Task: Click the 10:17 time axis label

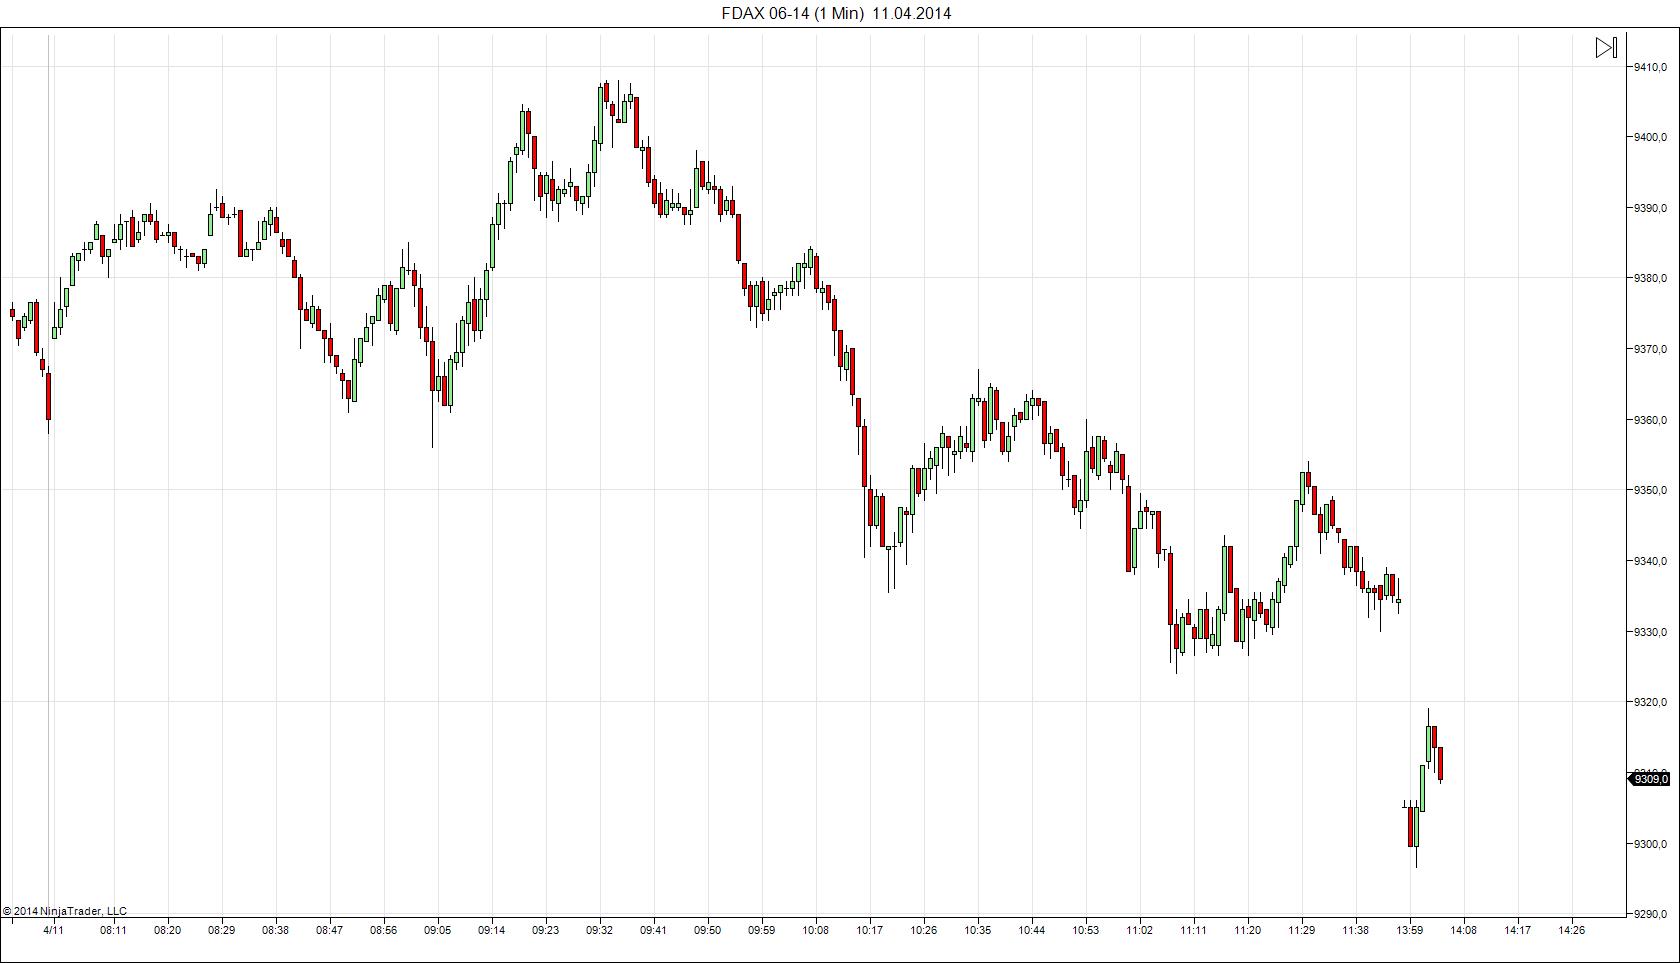Action: [x=870, y=930]
